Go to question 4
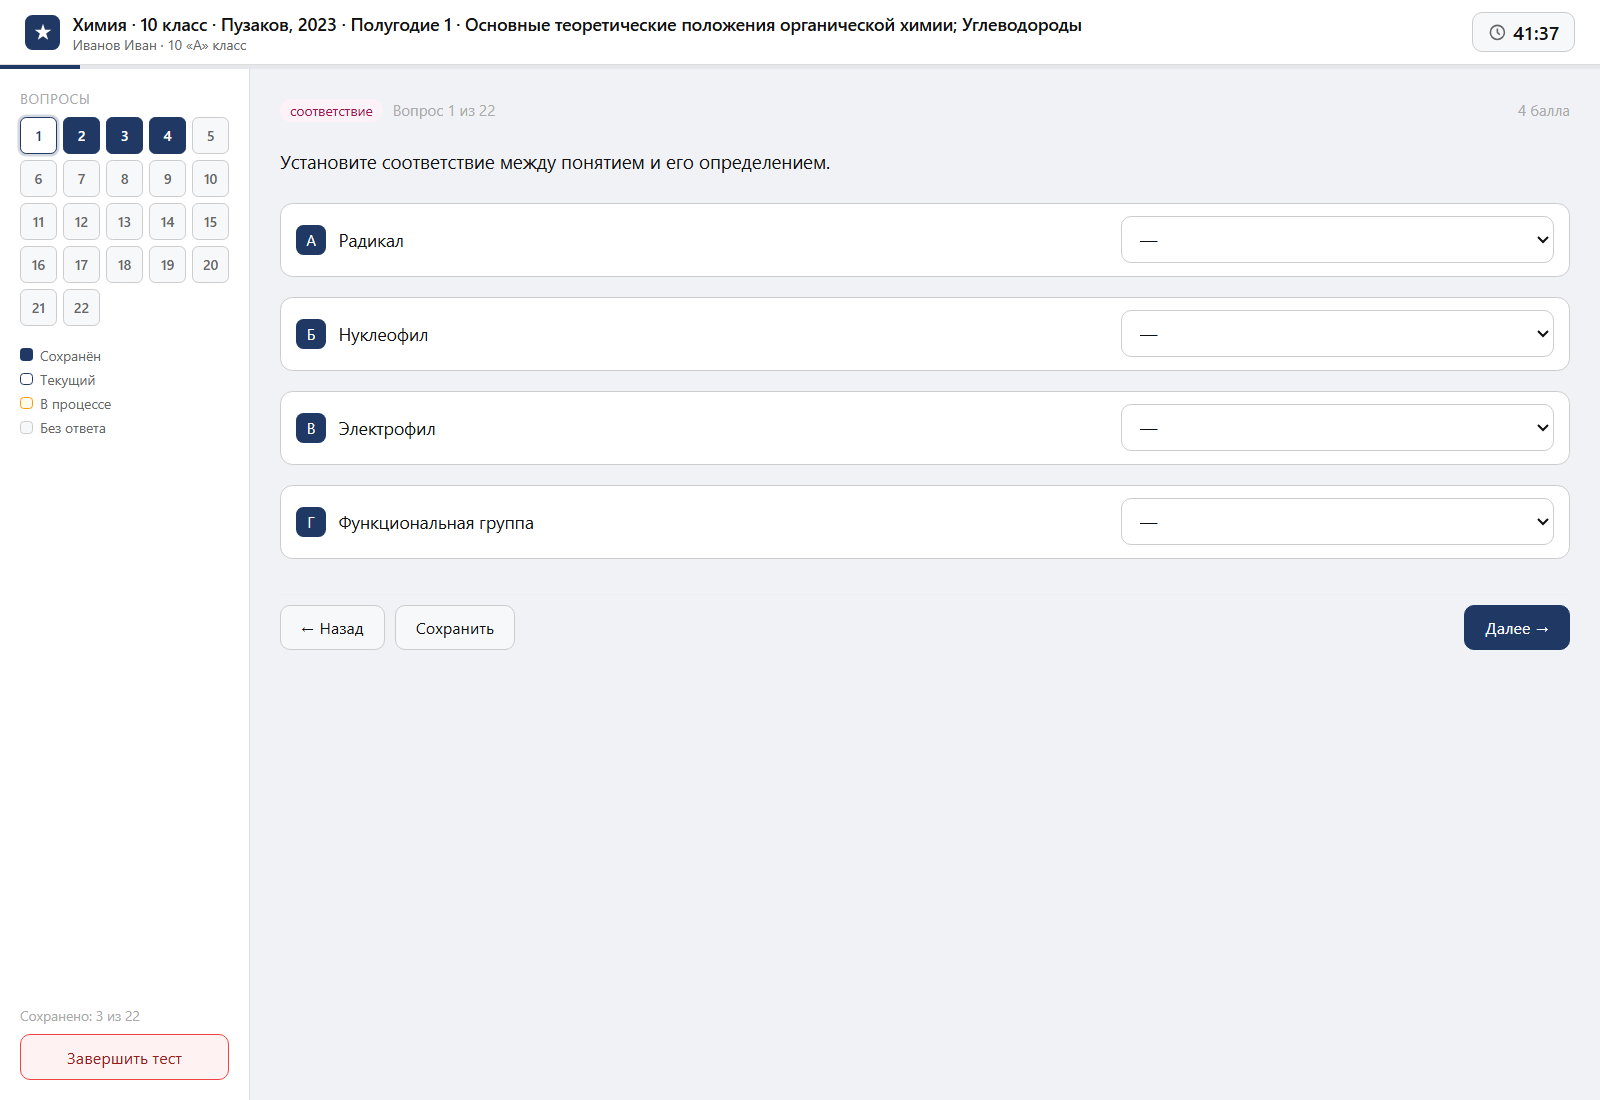Viewport: 1600px width, 1100px height. point(167,136)
